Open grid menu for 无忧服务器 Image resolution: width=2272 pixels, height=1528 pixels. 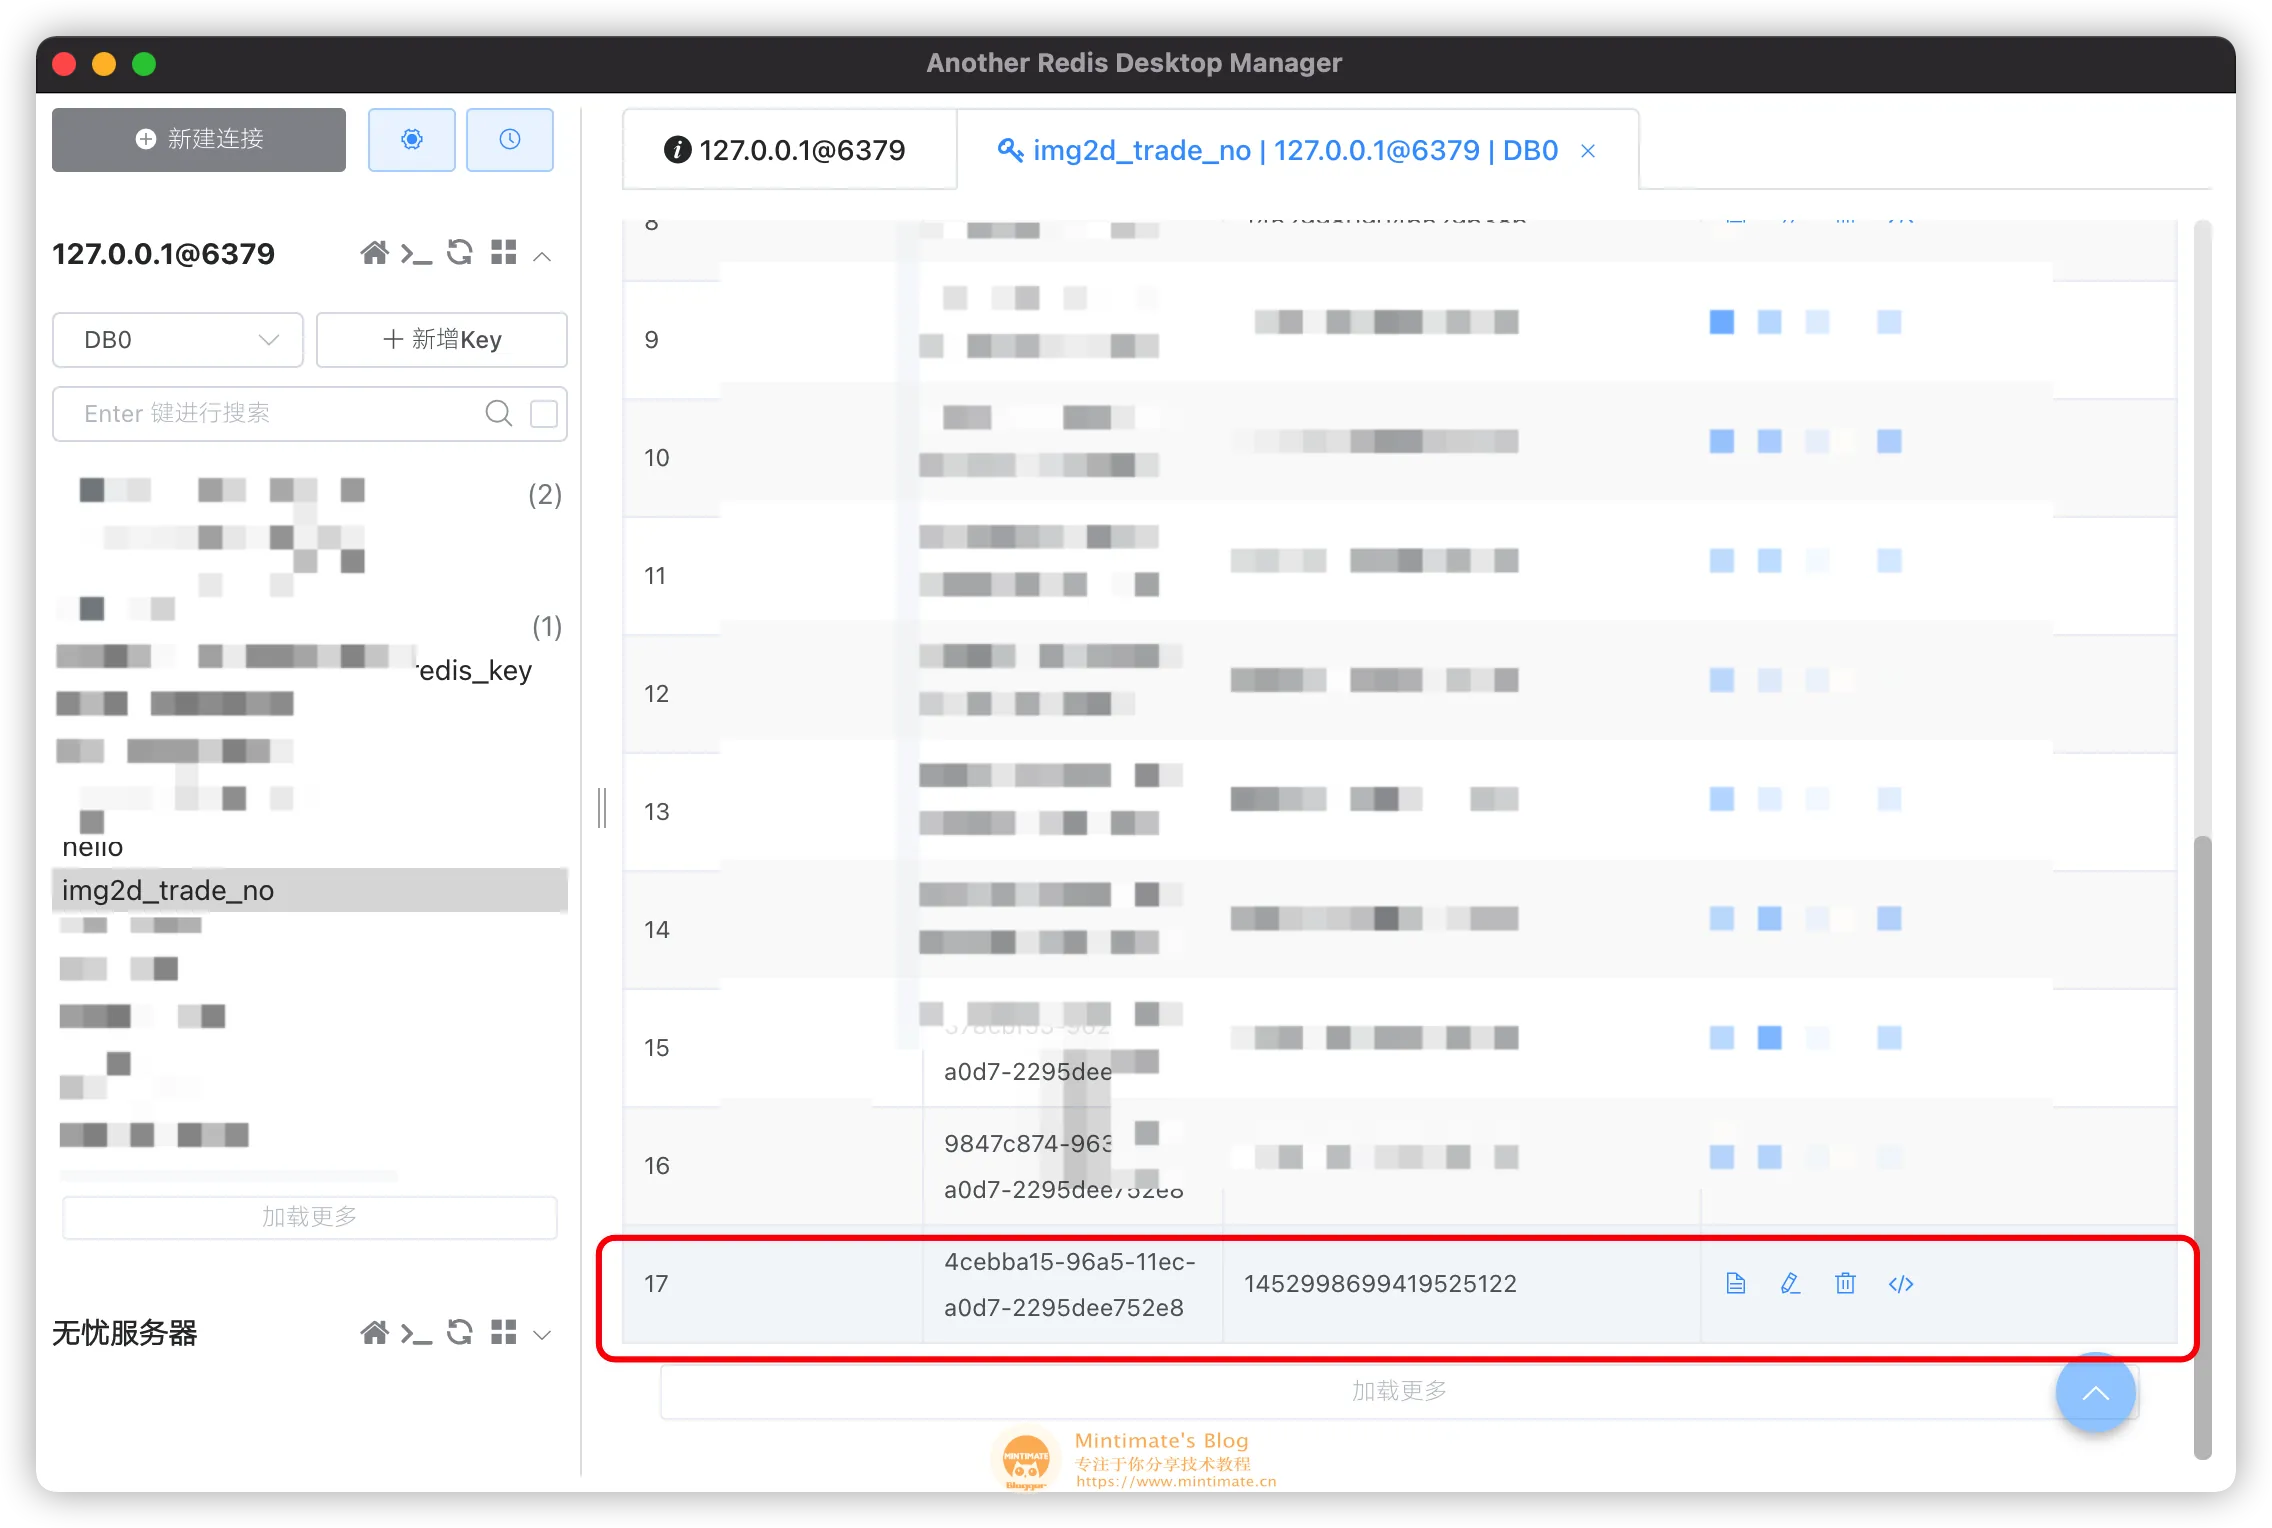point(504,1333)
